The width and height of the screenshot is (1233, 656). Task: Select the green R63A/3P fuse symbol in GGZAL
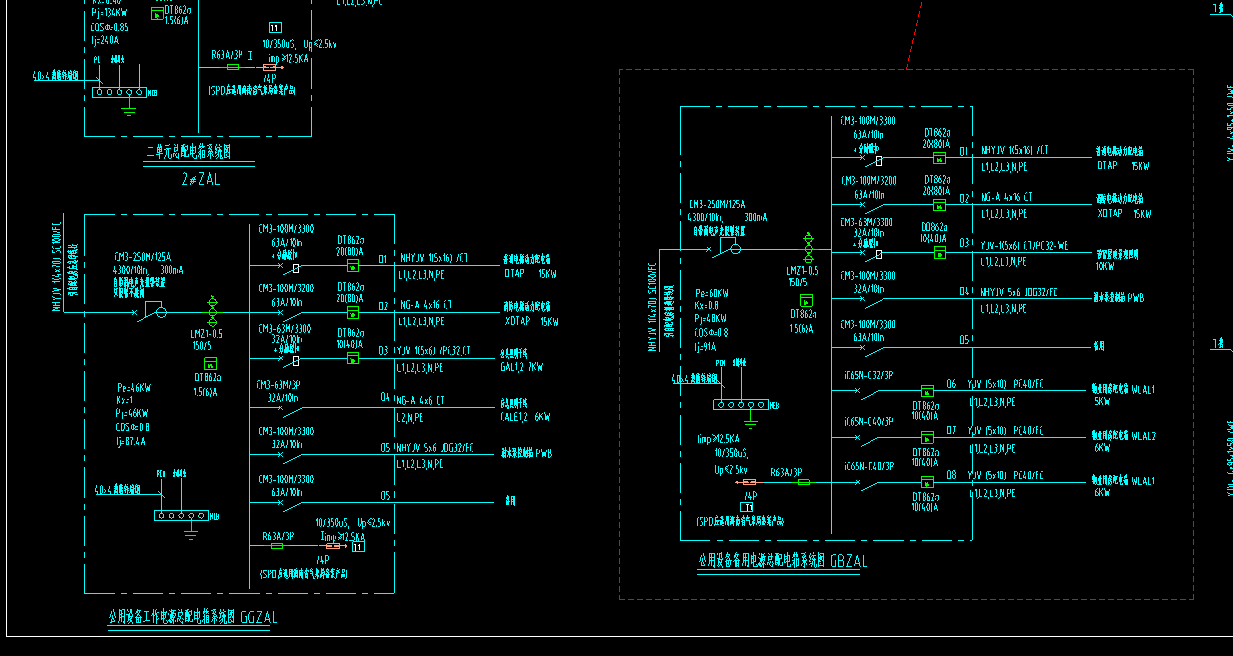tap(278, 546)
